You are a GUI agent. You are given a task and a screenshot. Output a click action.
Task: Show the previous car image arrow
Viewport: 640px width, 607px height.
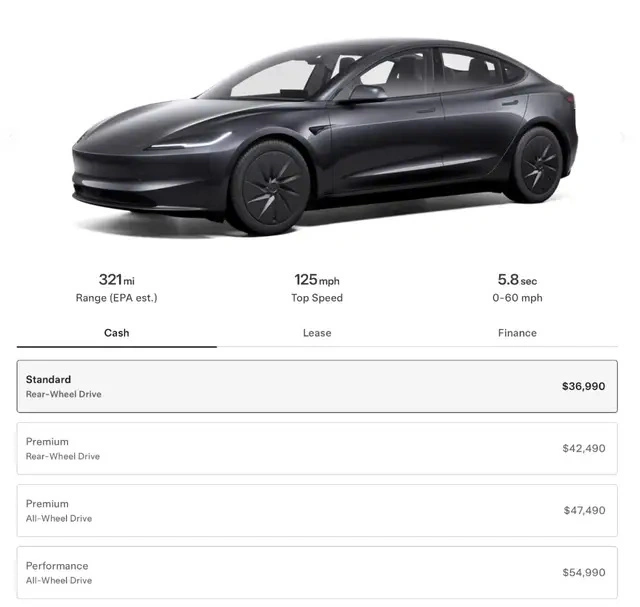pyautogui.click(x=11, y=138)
